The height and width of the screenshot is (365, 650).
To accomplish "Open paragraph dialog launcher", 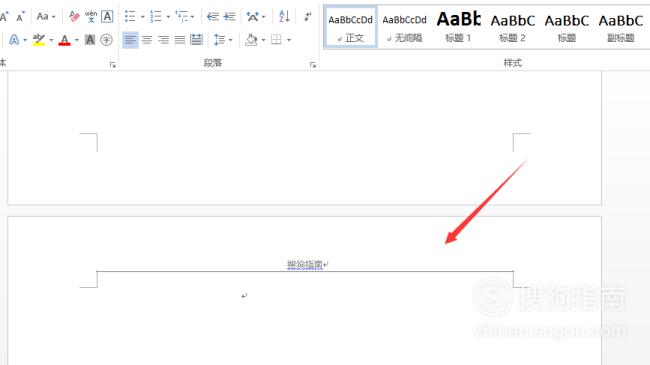I will coord(313,65).
